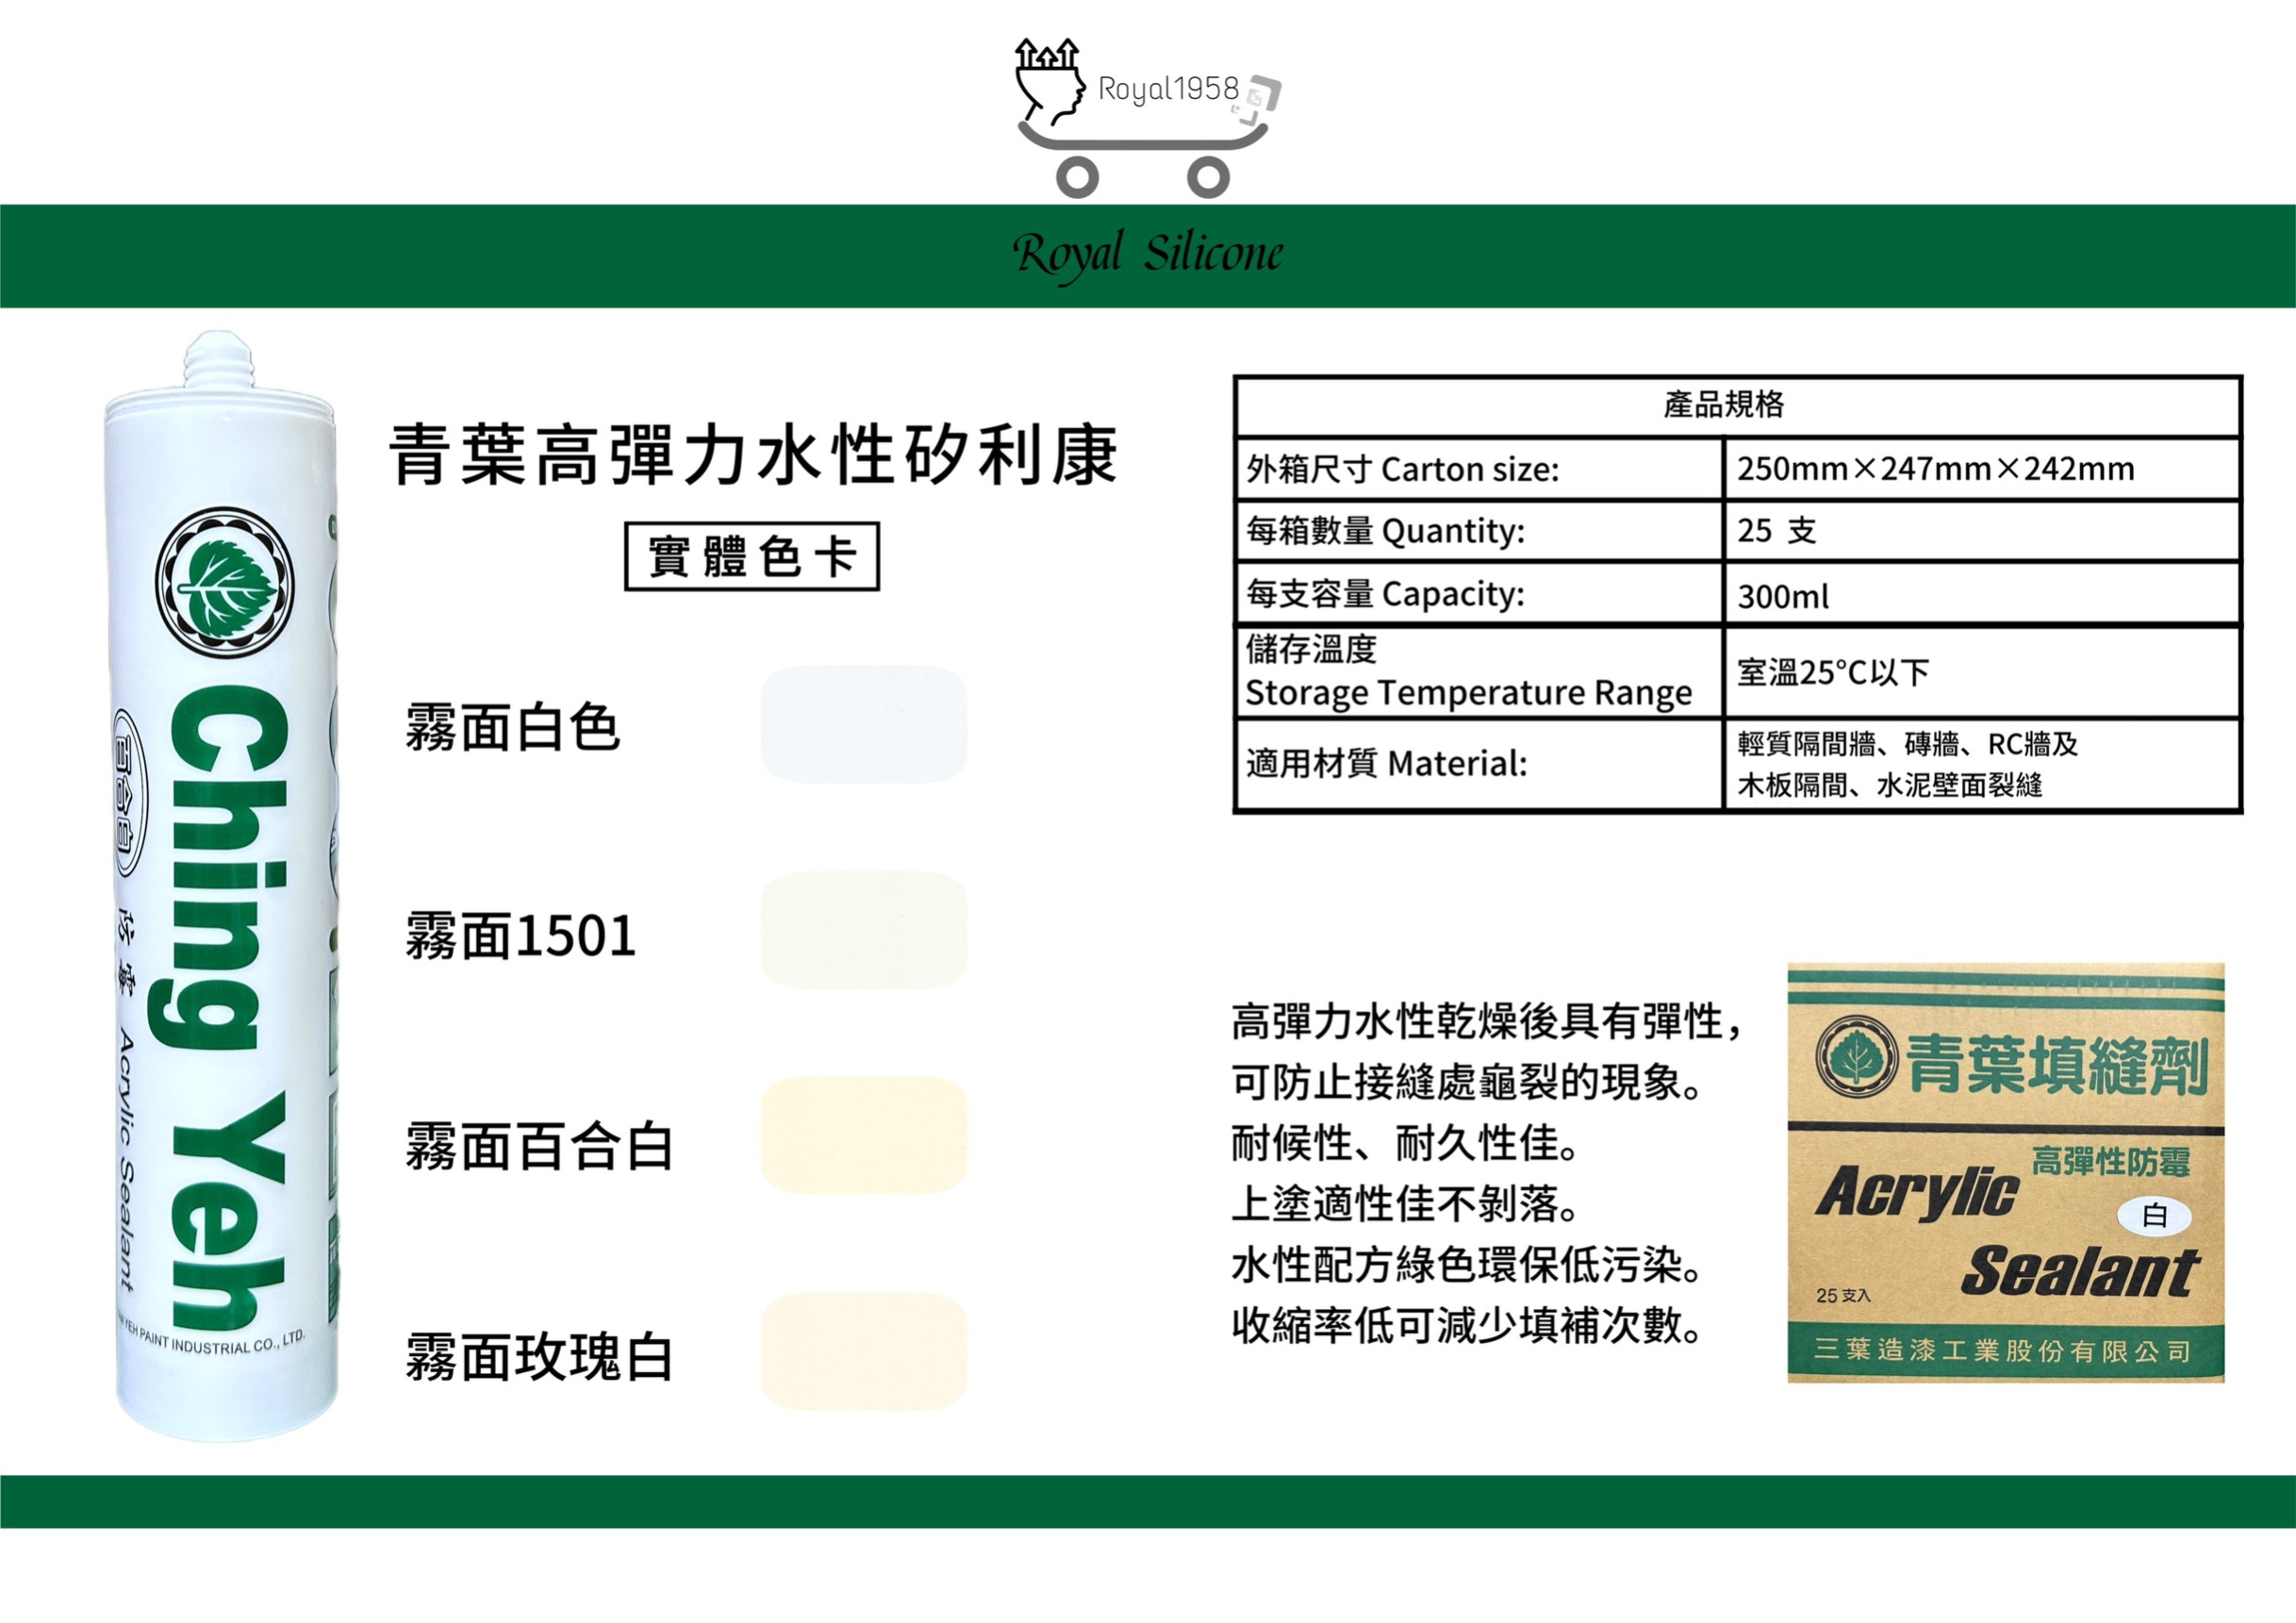The height and width of the screenshot is (1623, 2296).
Task: Click the 外箱尺寸 Carton size cell
Action: click(x=1480, y=469)
